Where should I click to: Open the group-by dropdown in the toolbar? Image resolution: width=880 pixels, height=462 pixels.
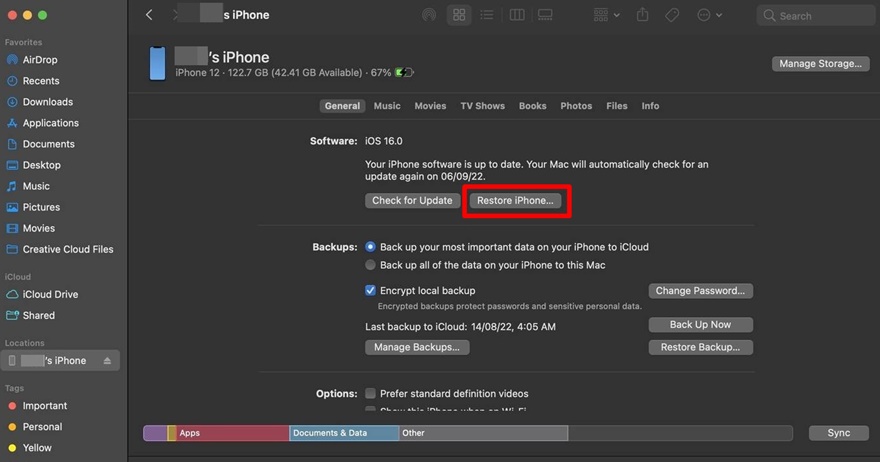click(x=606, y=16)
